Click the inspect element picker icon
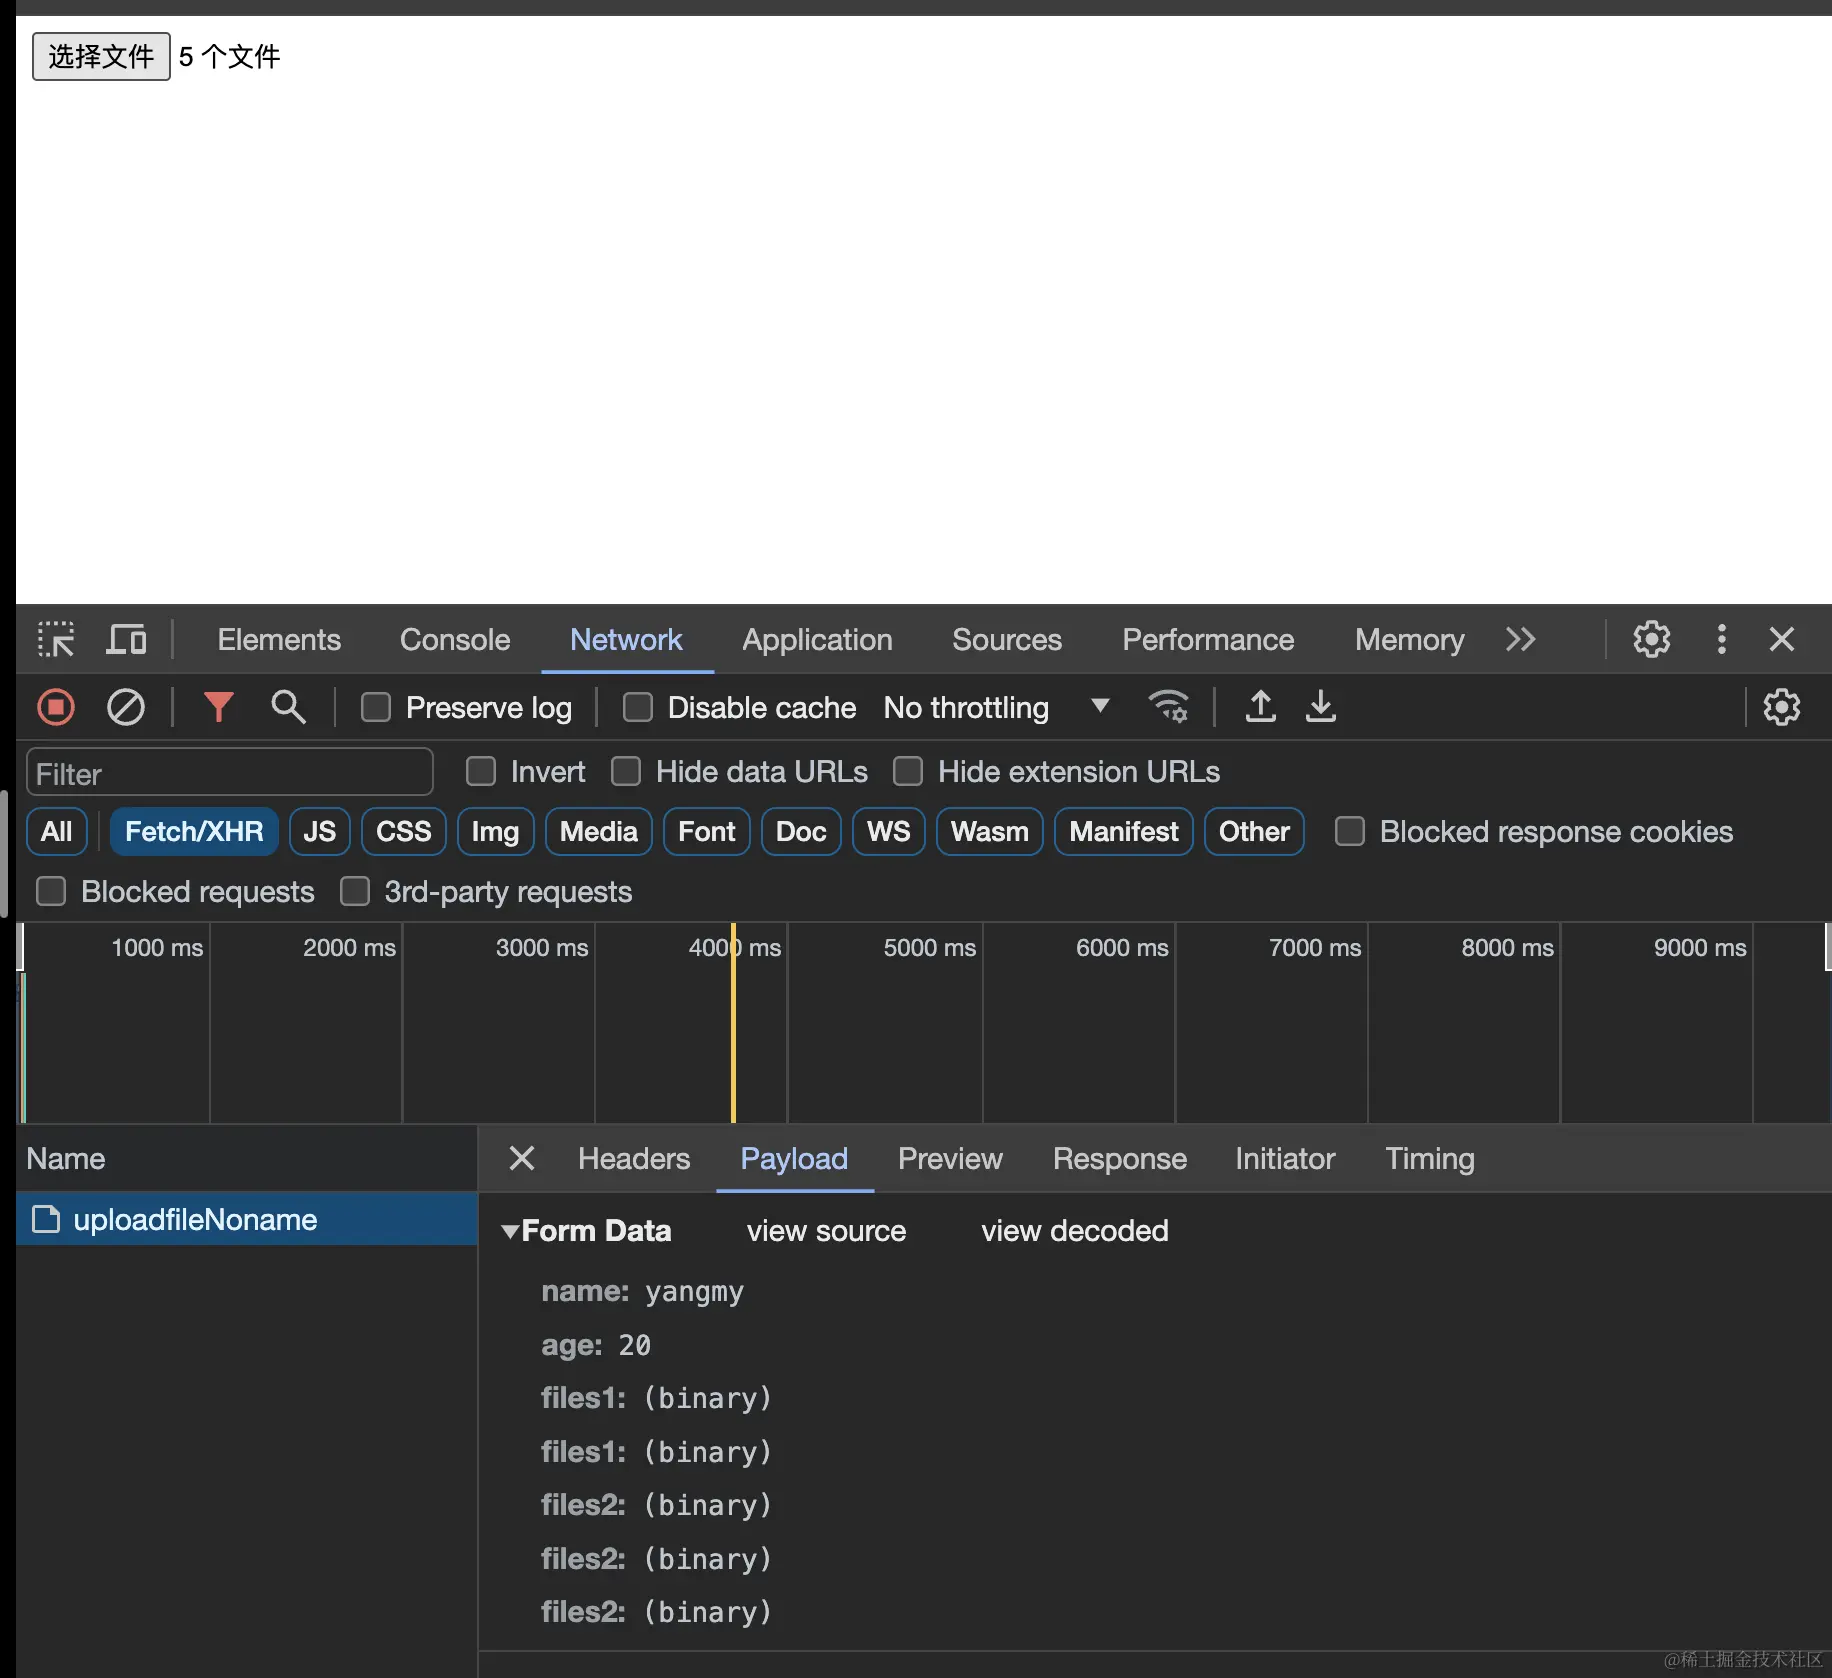 click(x=56, y=640)
